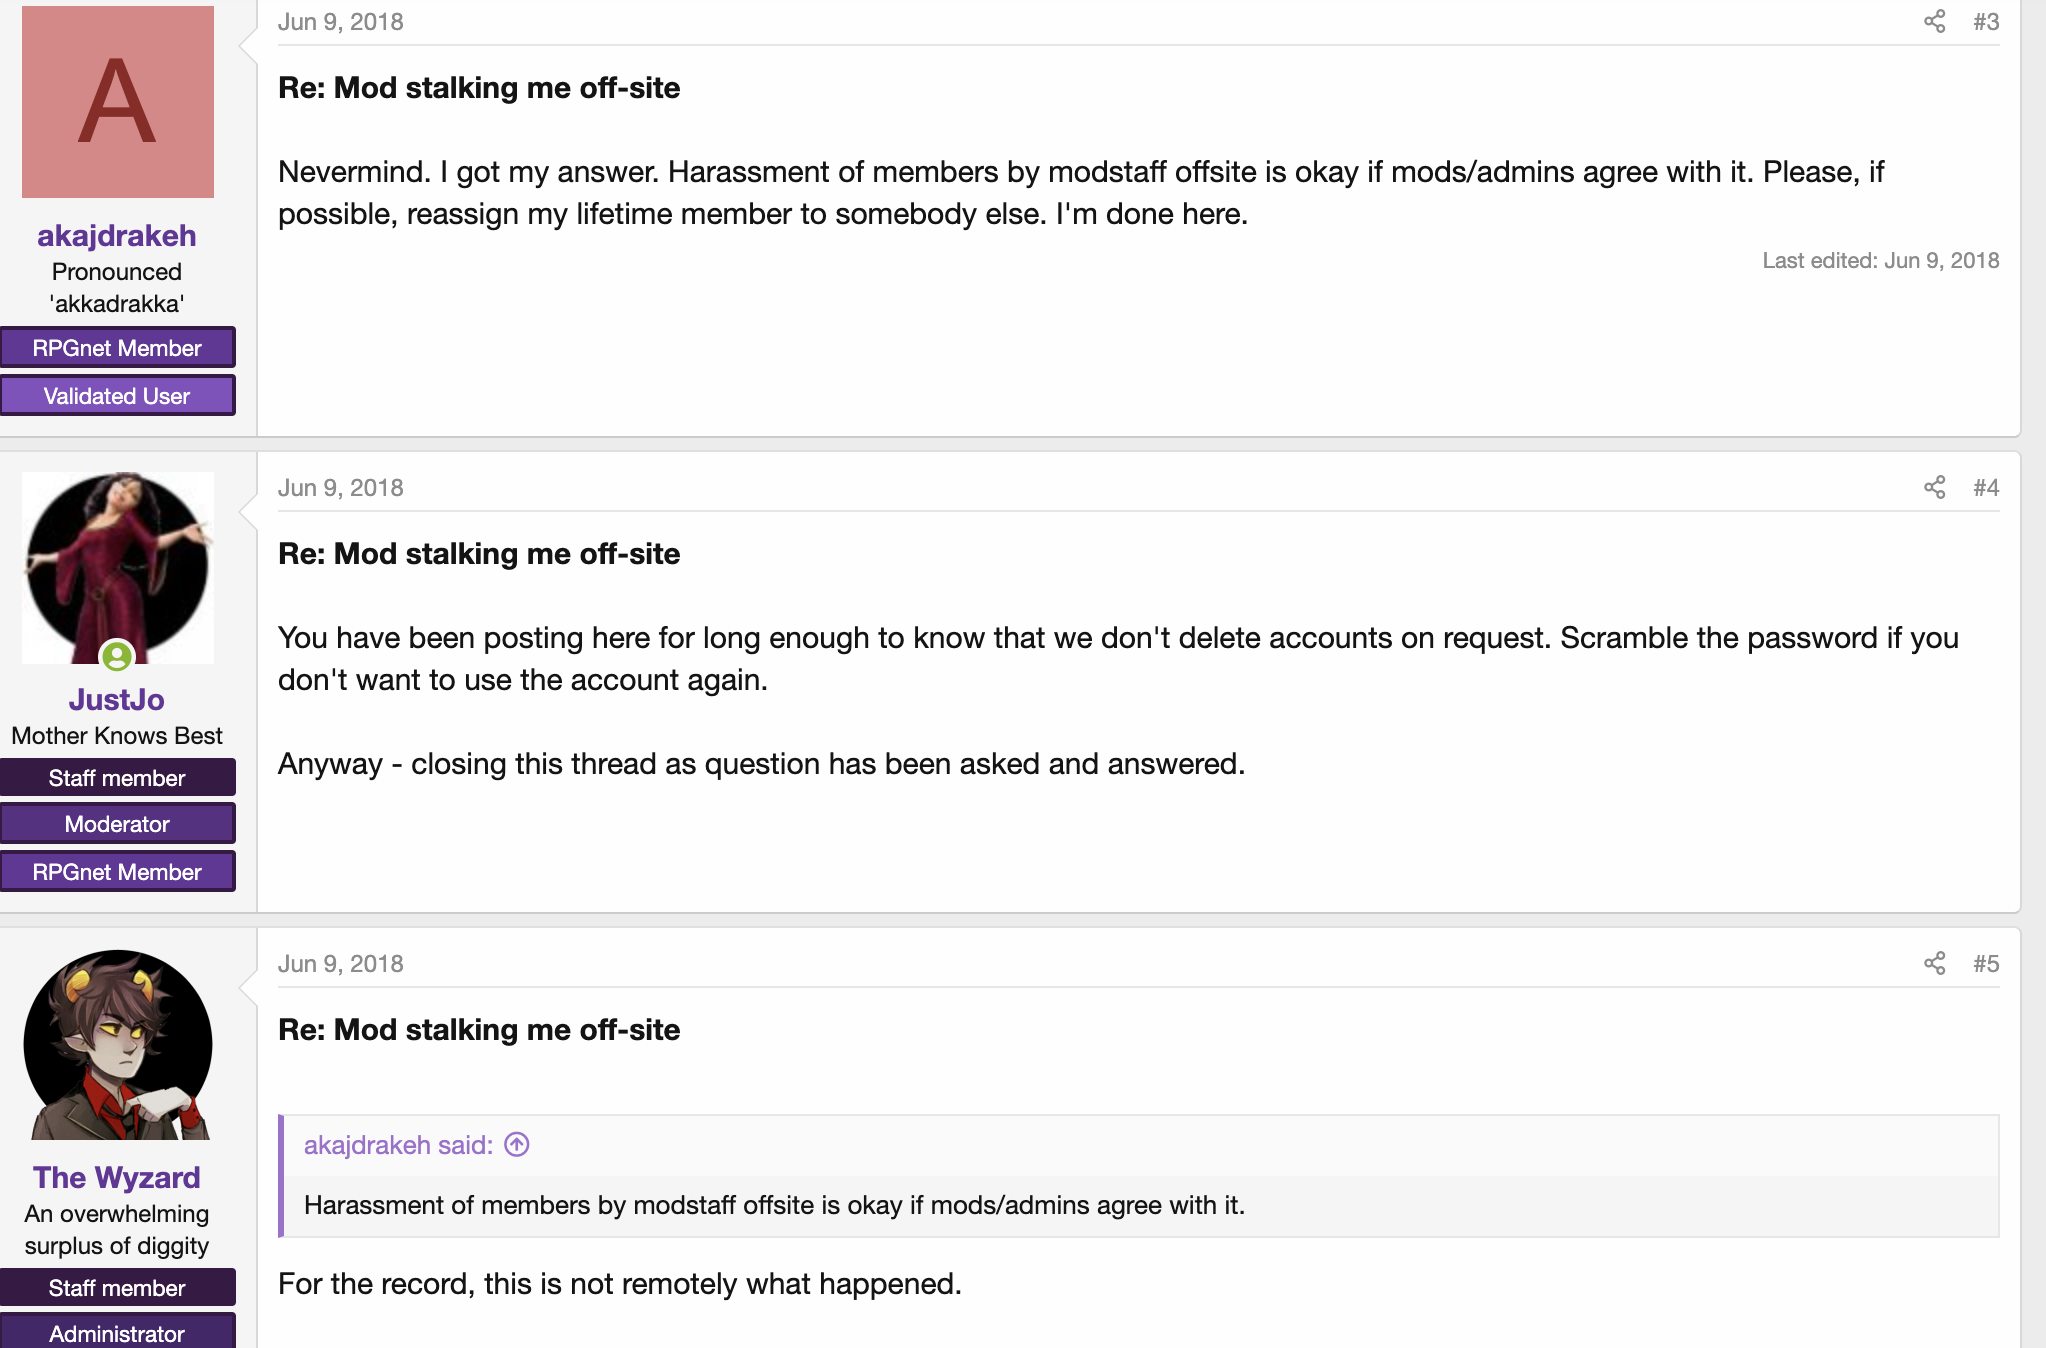The width and height of the screenshot is (2046, 1348).
Task: Click the Validated User badge
Action: 117,396
